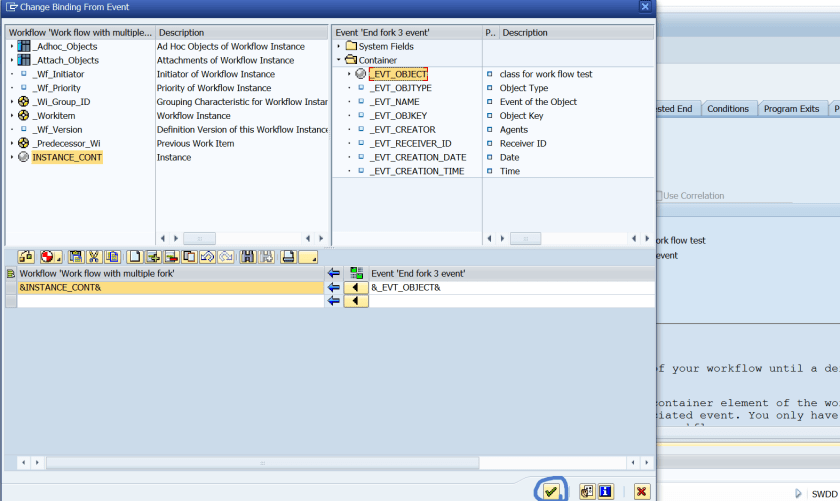Click black triangle button in empty binding row
This screenshot has width=840, height=501.
(356, 301)
